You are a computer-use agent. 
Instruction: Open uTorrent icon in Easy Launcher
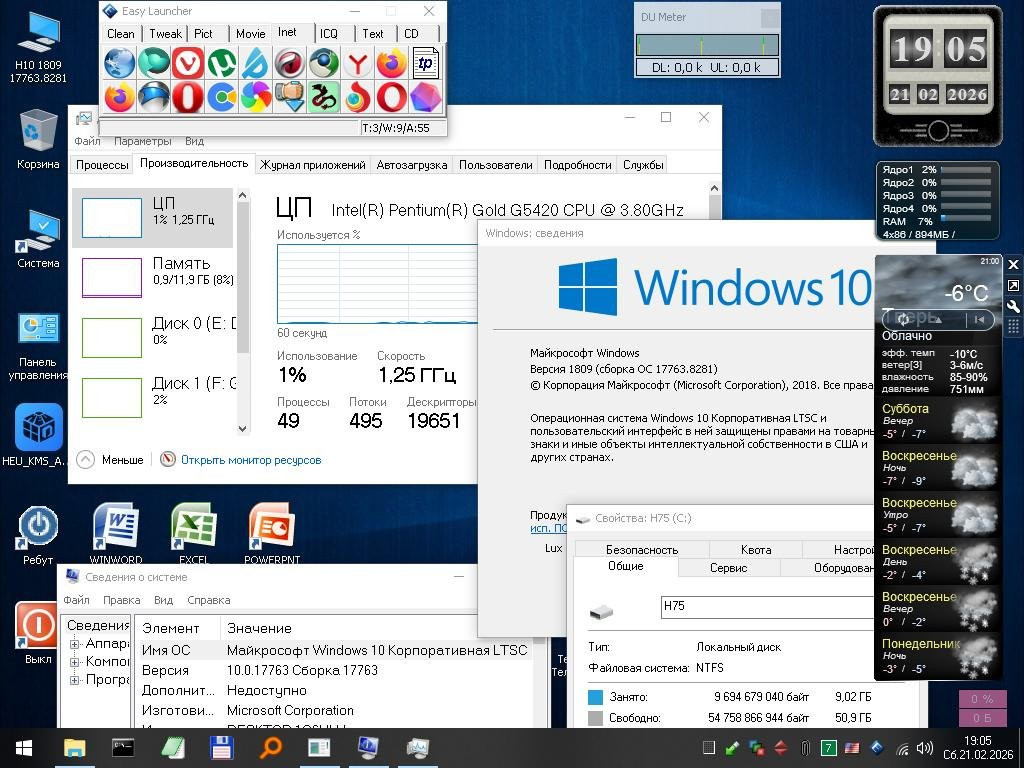pyautogui.click(x=221, y=63)
